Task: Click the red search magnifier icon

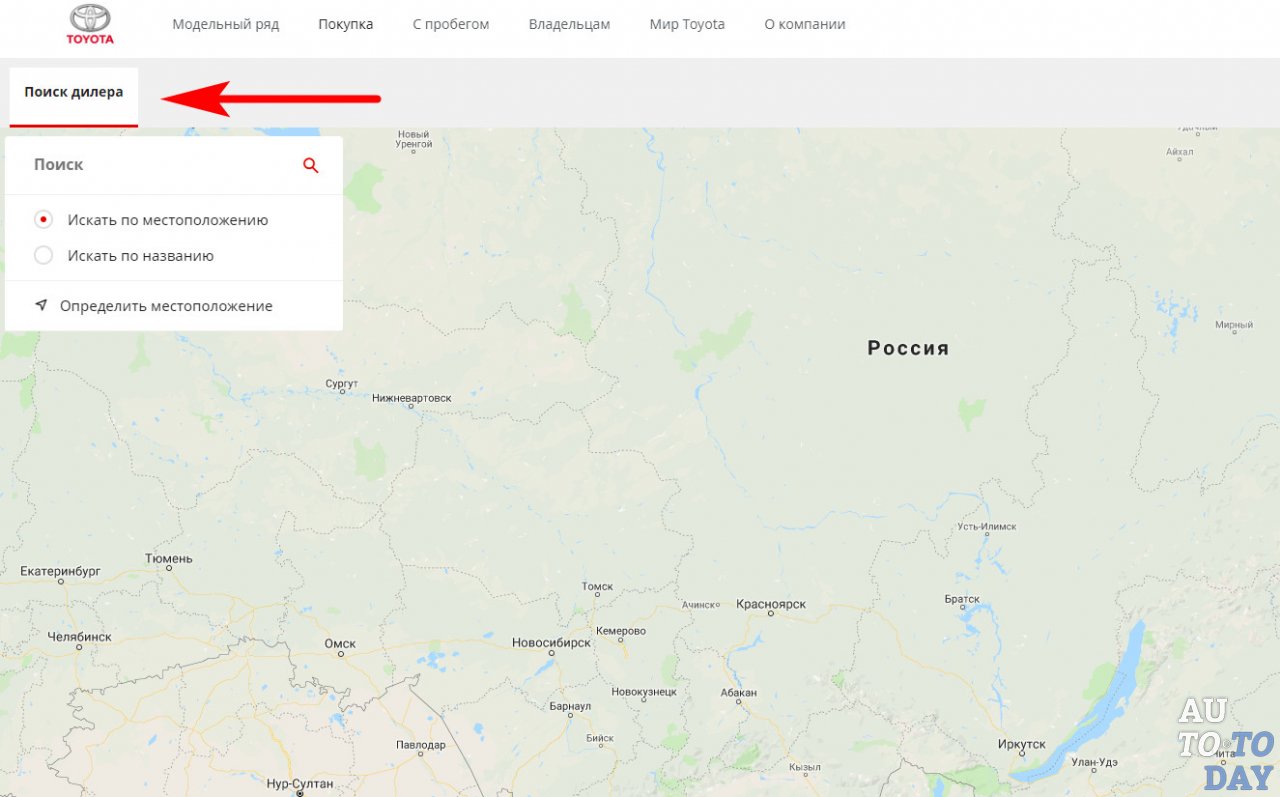Action: [310, 166]
